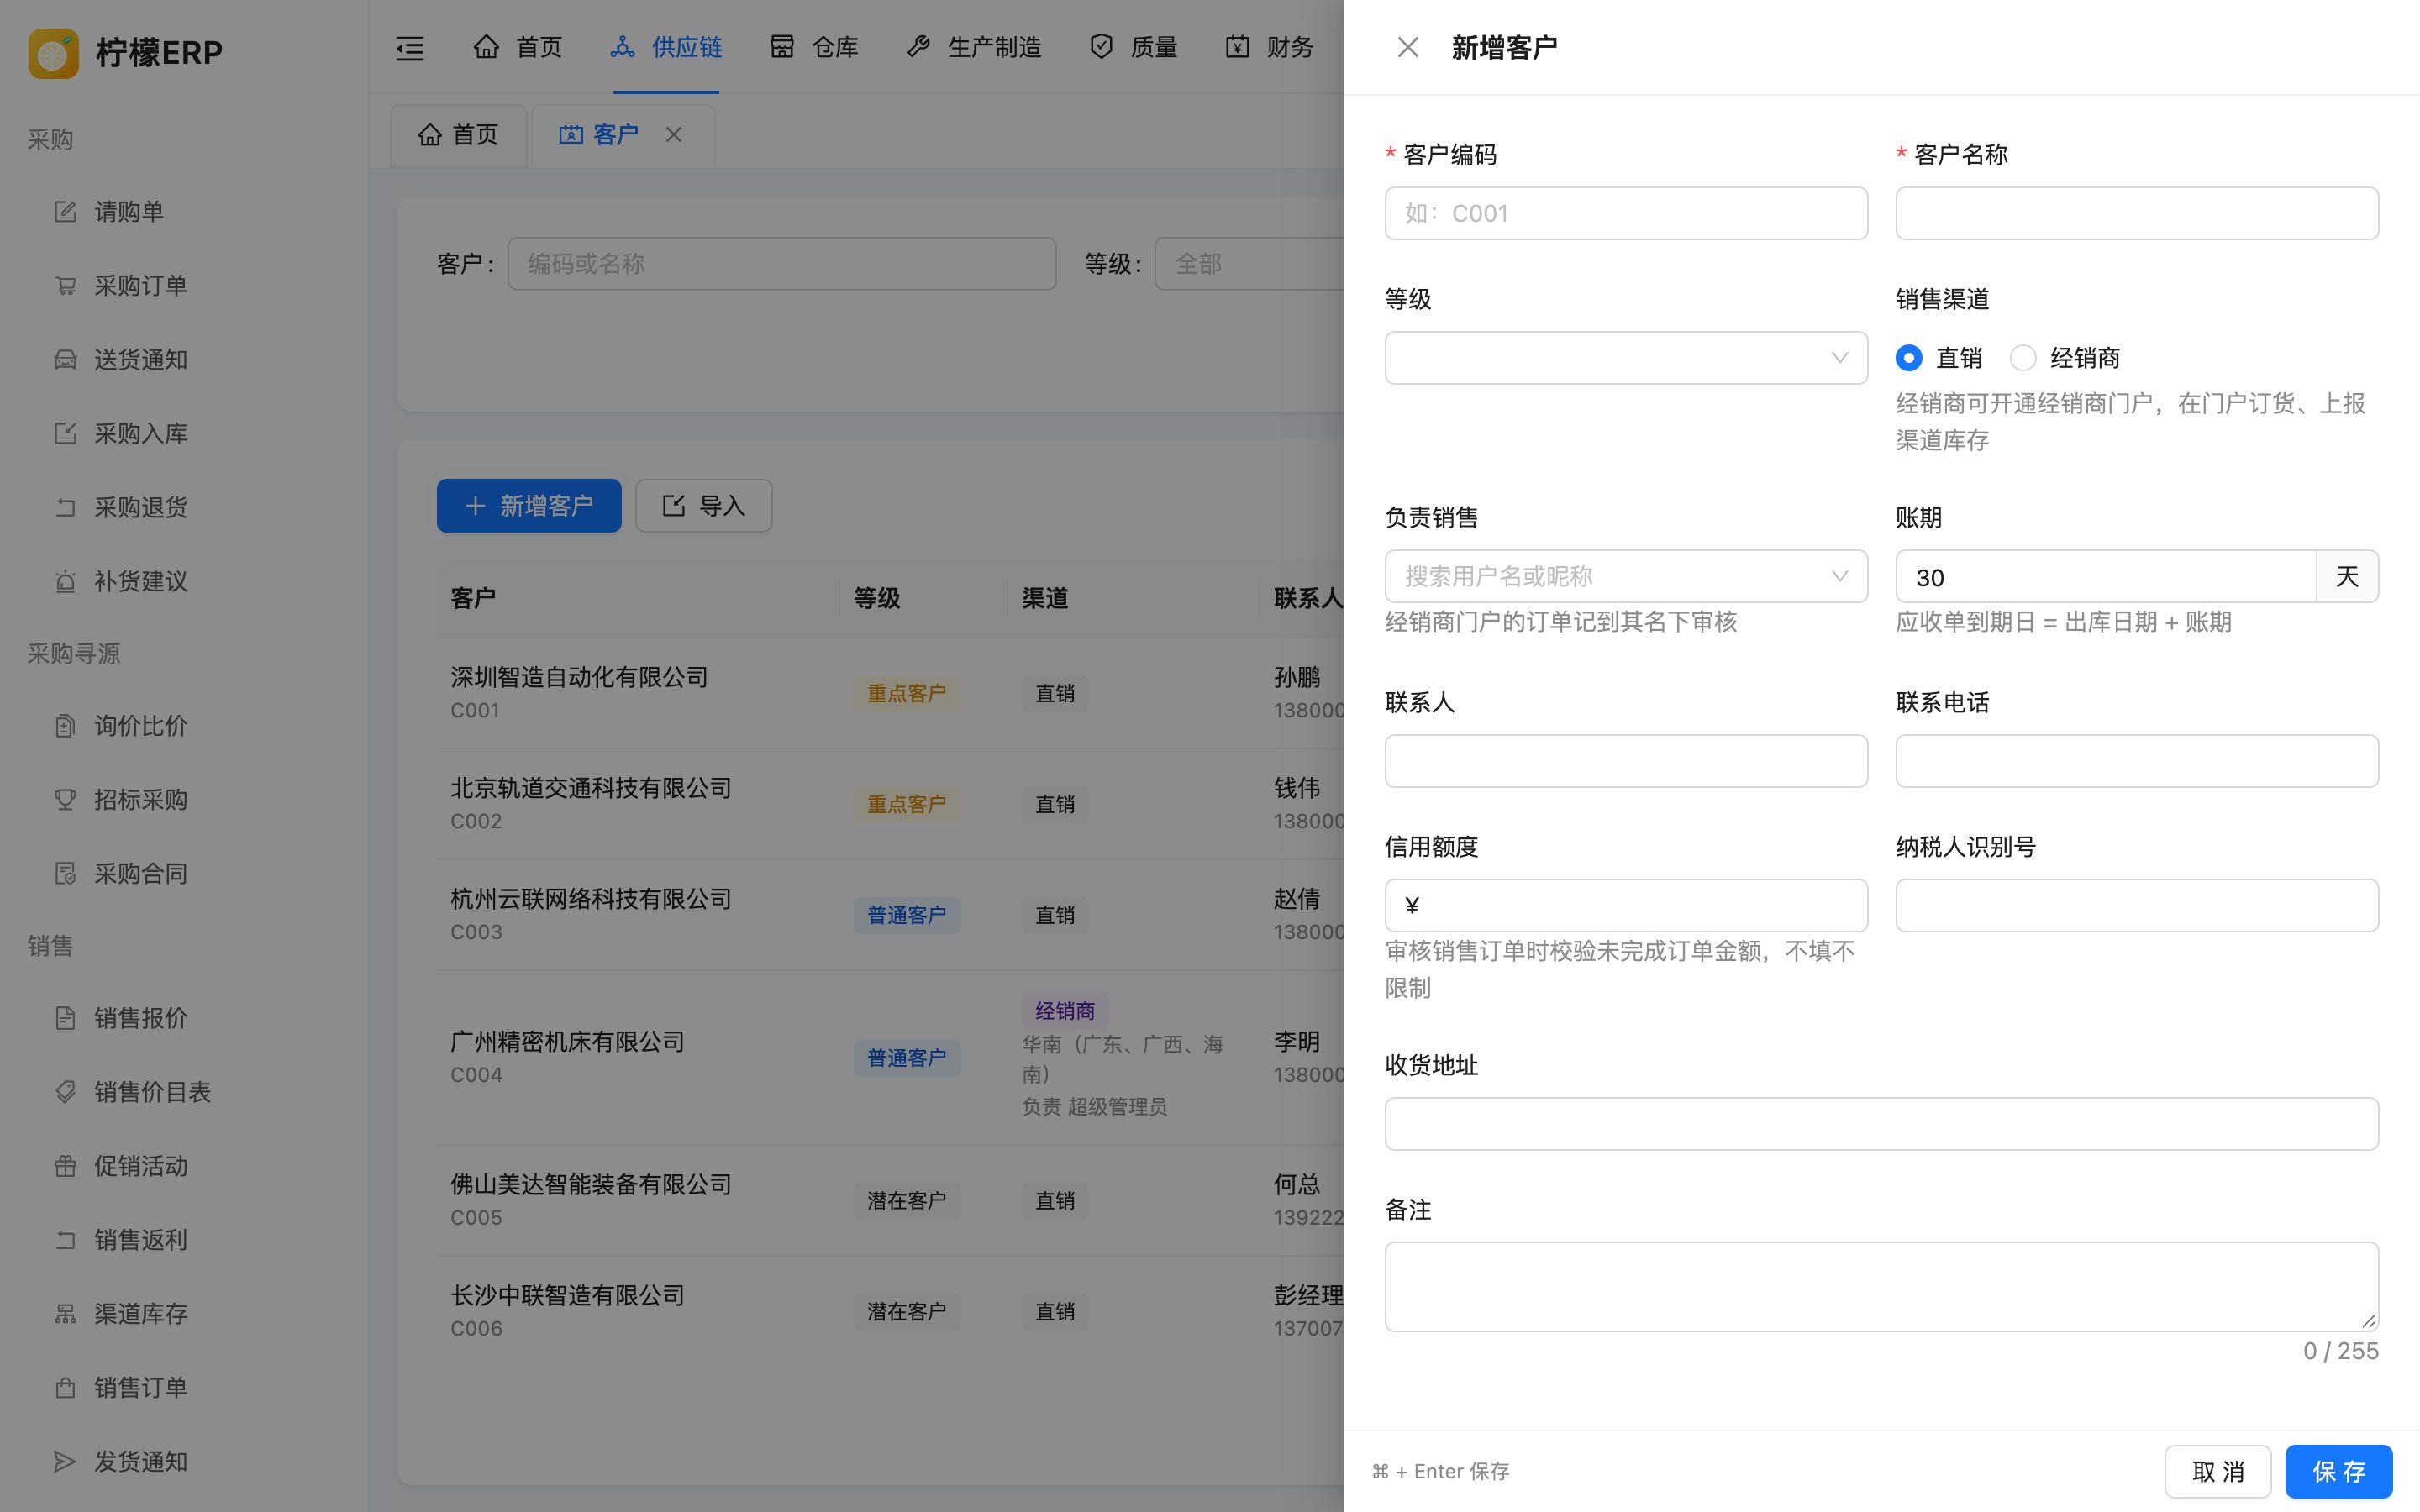Screen dimensions: 2420x1512
Task: Focus the 纳税人识别号 input field
Action: point(2137,905)
